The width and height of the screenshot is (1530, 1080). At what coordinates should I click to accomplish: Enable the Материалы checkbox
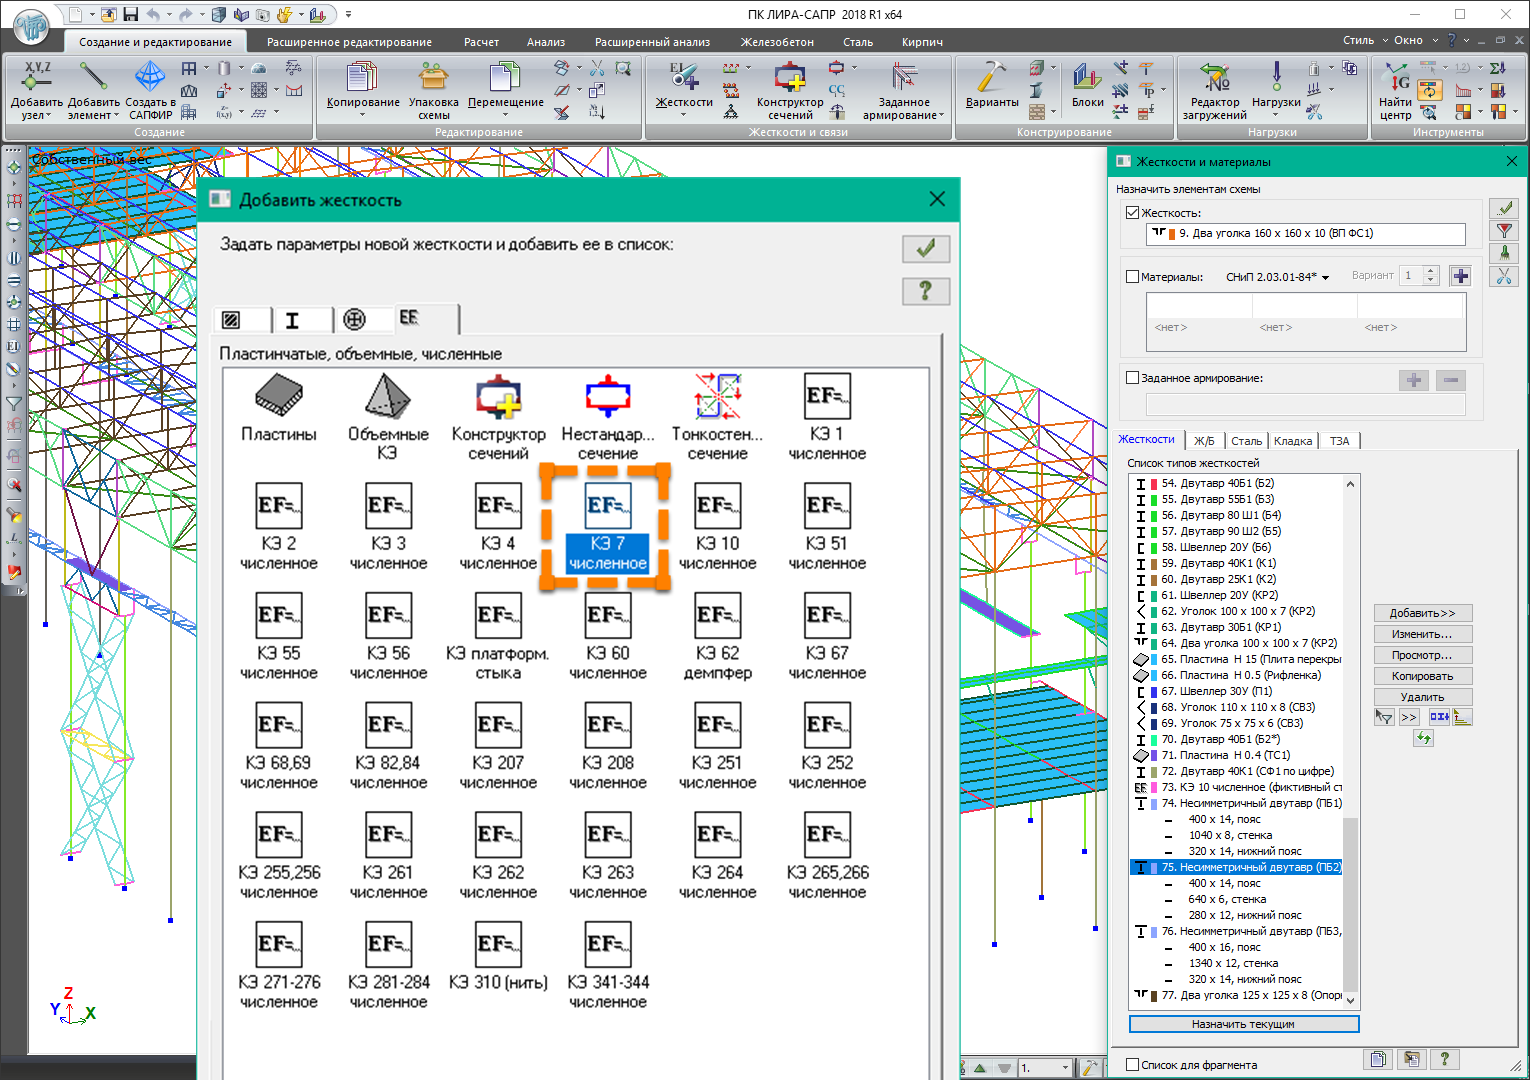click(x=1133, y=277)
